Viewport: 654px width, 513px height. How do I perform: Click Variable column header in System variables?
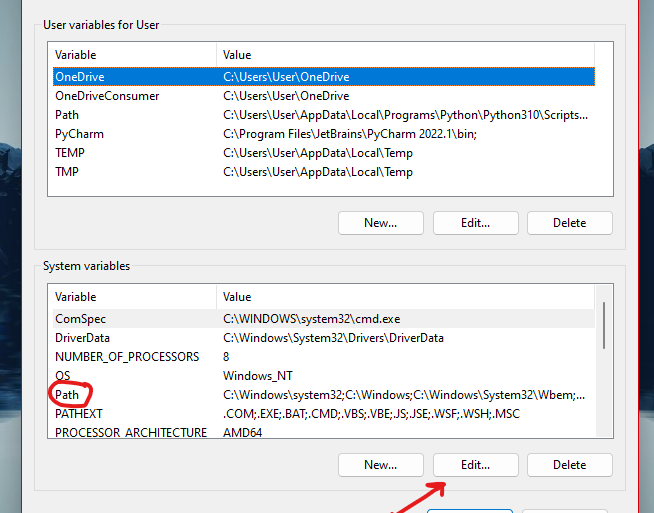click(x=134, y=297)
